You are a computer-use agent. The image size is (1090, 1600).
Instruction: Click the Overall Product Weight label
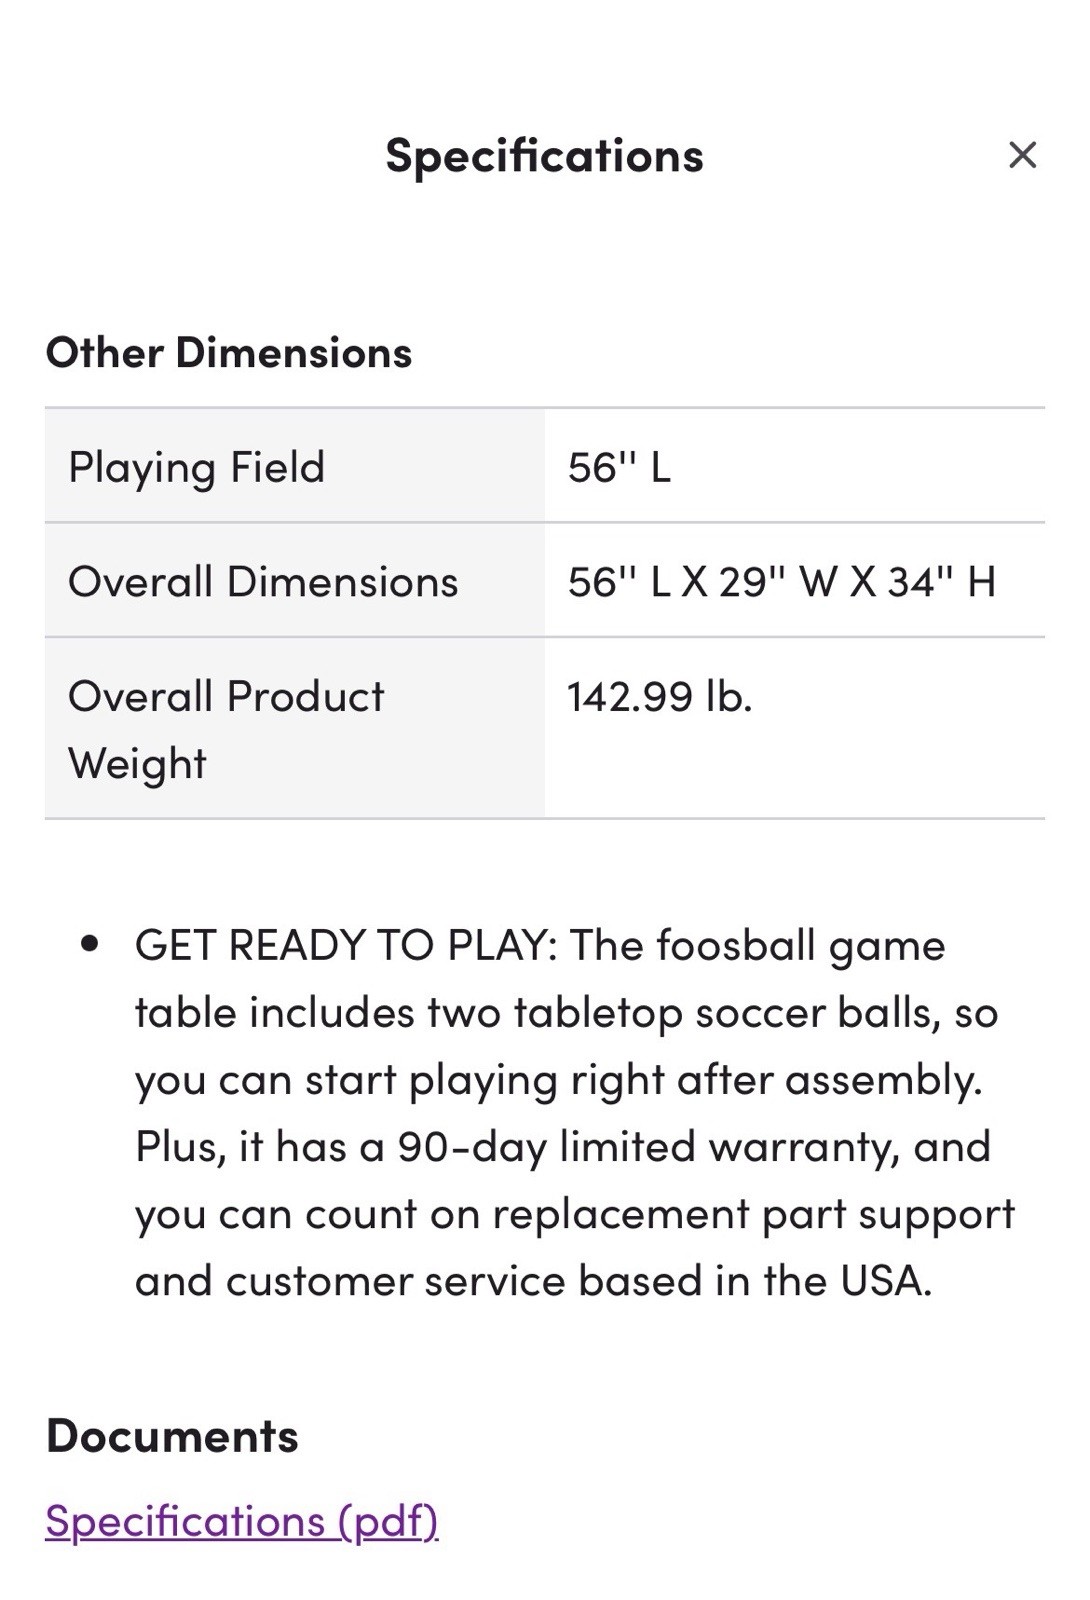(x=226, y=729)
